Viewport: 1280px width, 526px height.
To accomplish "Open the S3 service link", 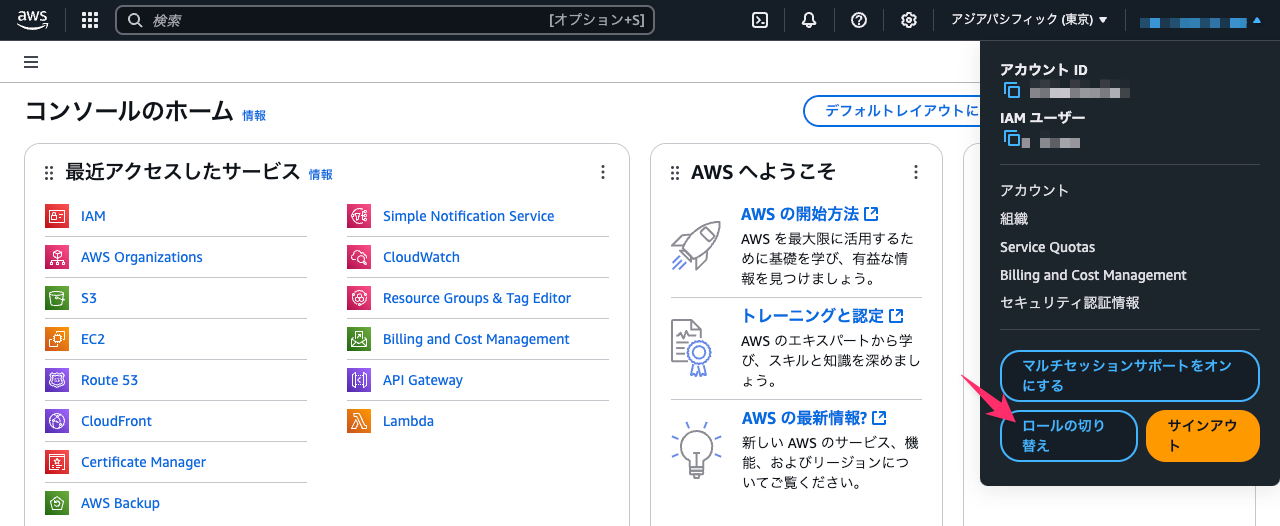I will pos(89,298).
